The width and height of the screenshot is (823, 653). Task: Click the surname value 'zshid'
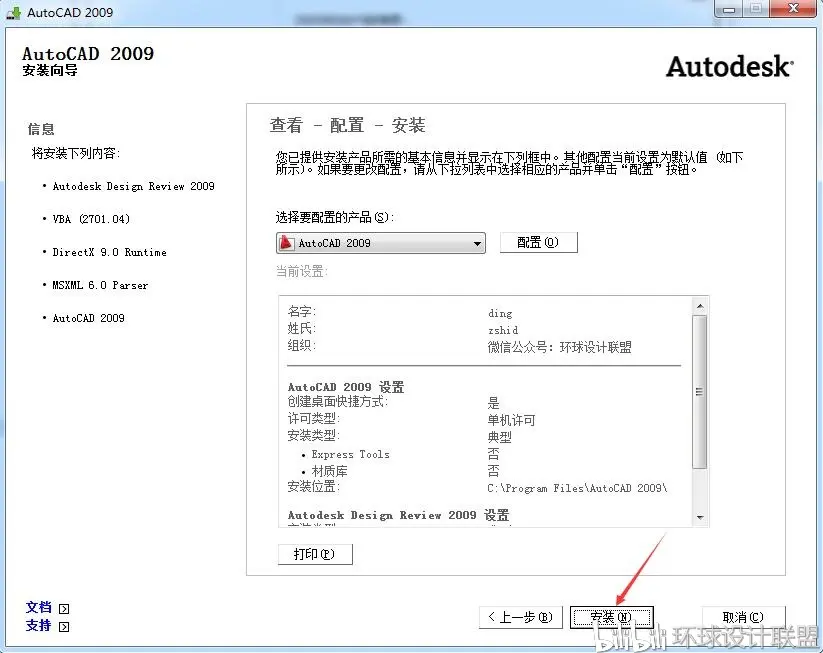[503, 330]
